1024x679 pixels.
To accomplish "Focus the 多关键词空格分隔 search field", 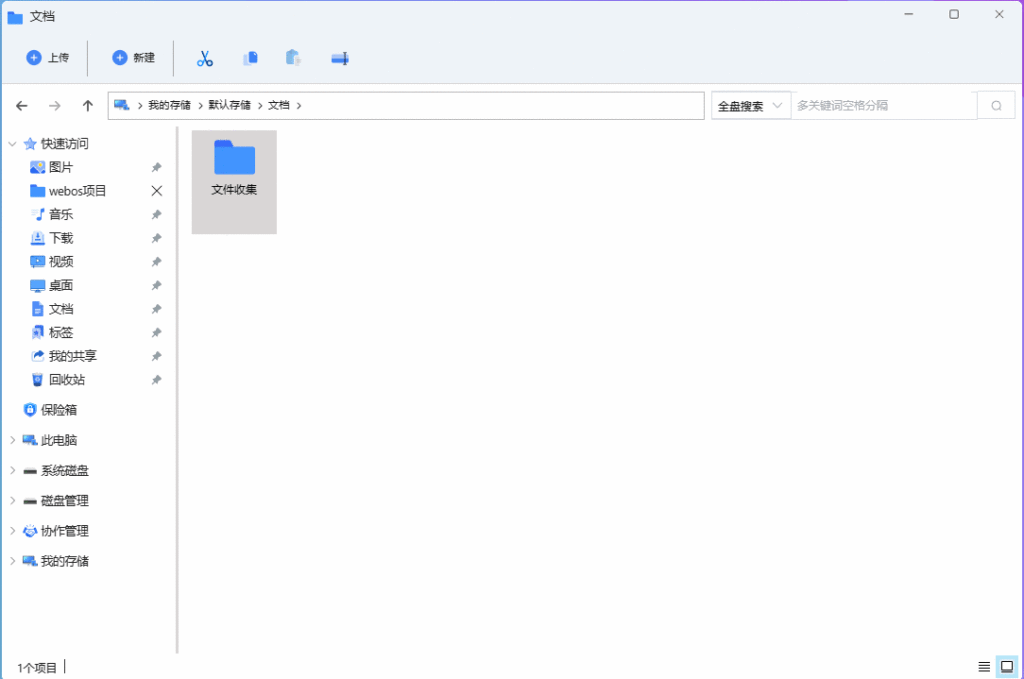I will (884, 106).
